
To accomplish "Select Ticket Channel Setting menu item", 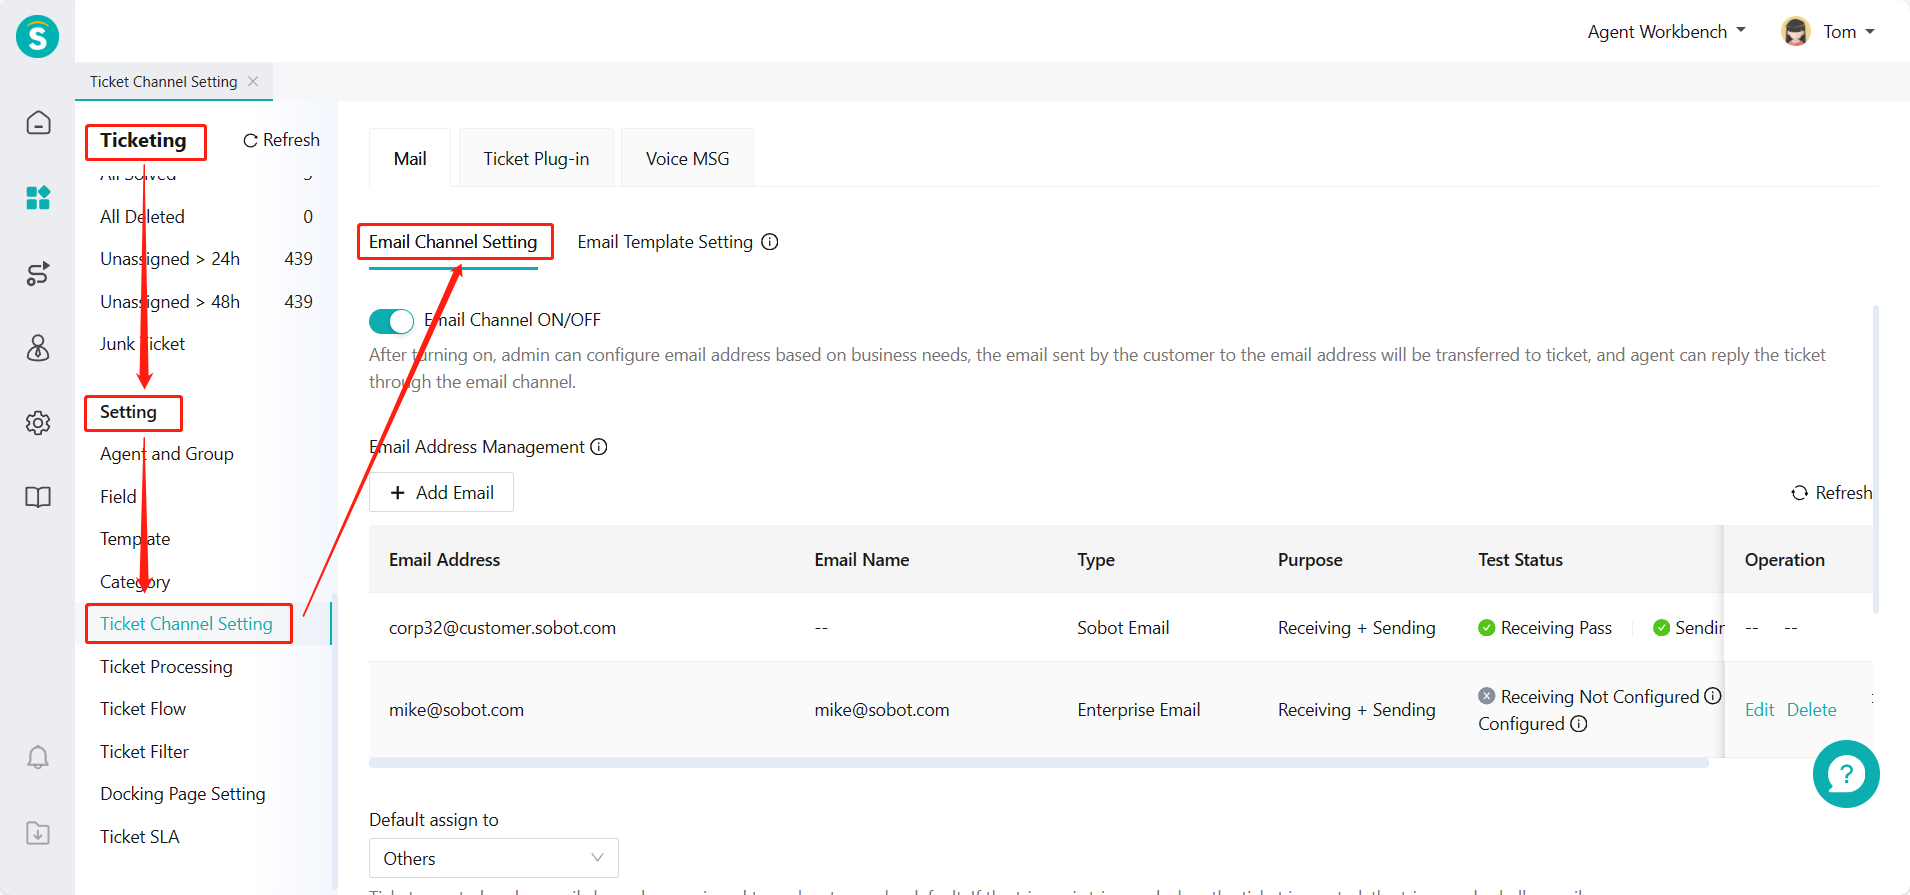I will 186,624.
